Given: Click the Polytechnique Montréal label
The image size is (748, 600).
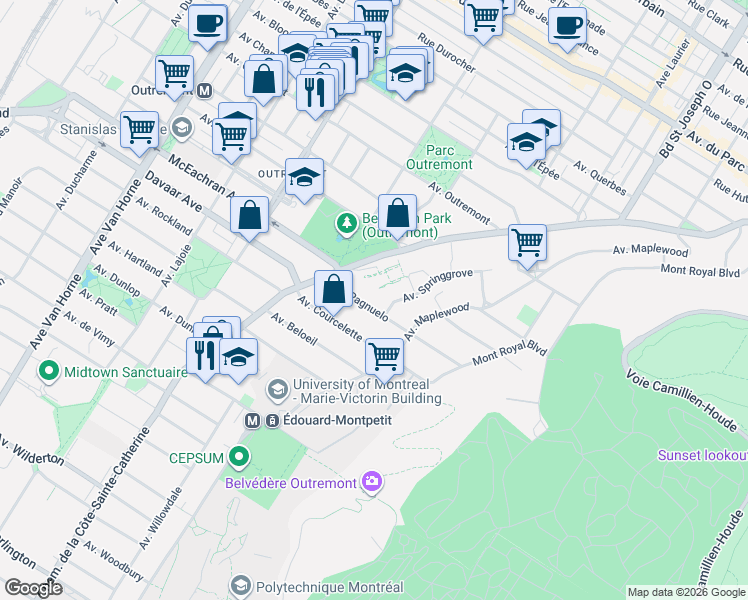Looking at the screenshot, I should [x=330, y=587].
